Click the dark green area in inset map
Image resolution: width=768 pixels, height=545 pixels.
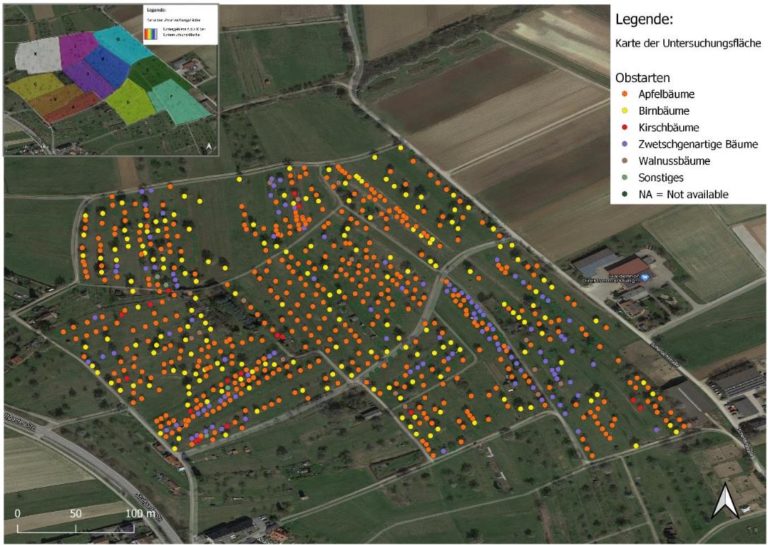156,73
